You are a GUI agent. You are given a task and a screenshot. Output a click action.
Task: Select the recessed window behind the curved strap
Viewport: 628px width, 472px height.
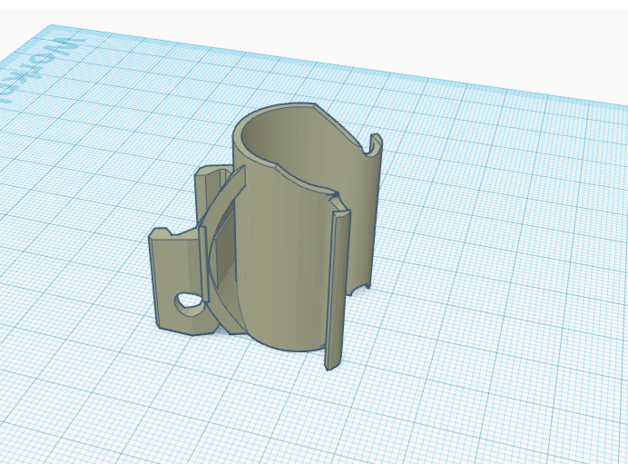[x=225, y=250]
